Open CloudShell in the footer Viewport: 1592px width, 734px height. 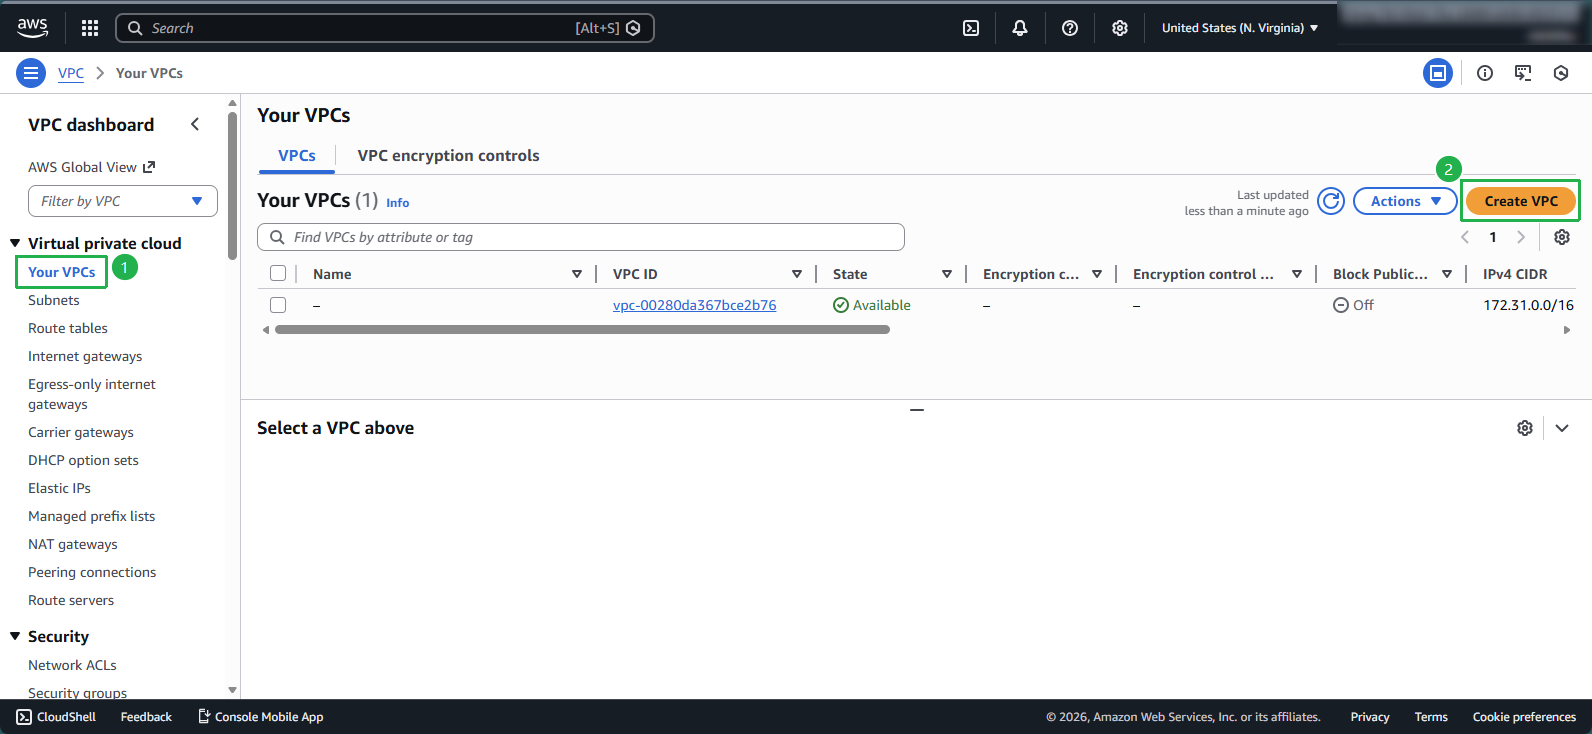[56, 717]
